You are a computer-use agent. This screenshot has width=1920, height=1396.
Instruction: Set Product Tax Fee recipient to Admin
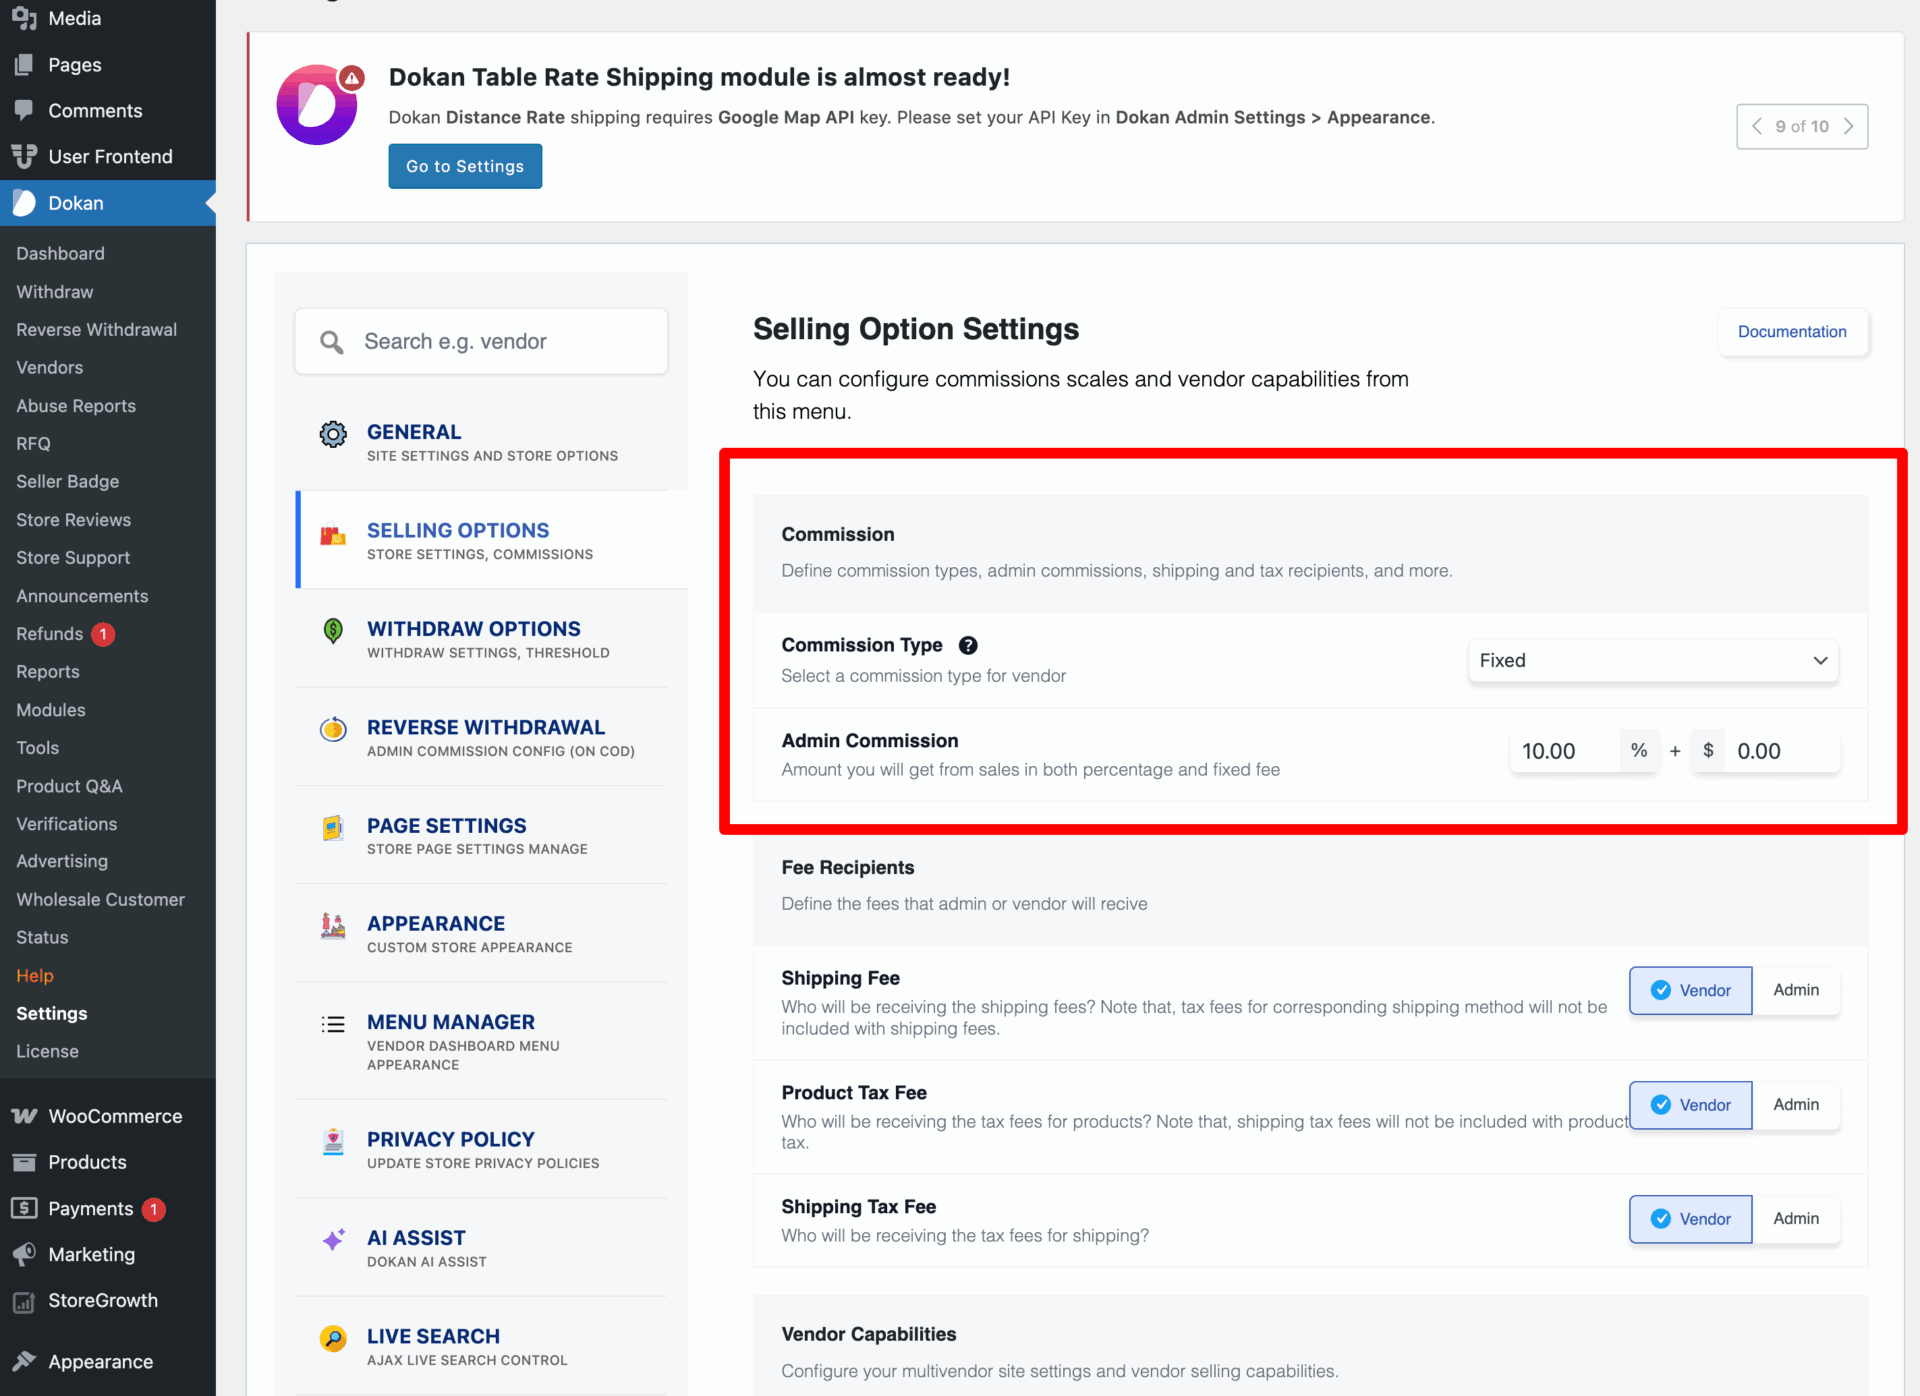click(1796, 1105)
